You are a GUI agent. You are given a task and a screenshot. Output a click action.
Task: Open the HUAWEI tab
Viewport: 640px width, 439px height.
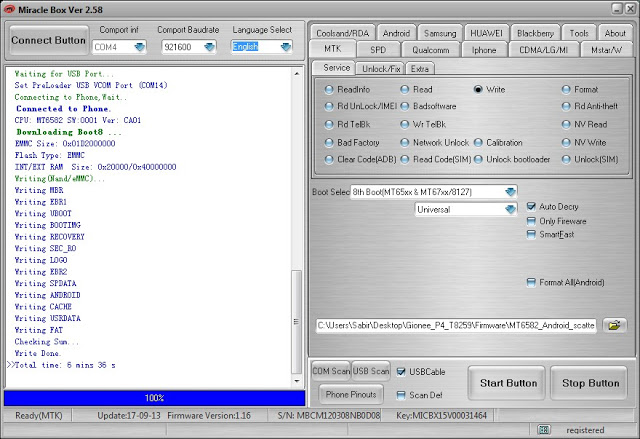pos(486,33)
